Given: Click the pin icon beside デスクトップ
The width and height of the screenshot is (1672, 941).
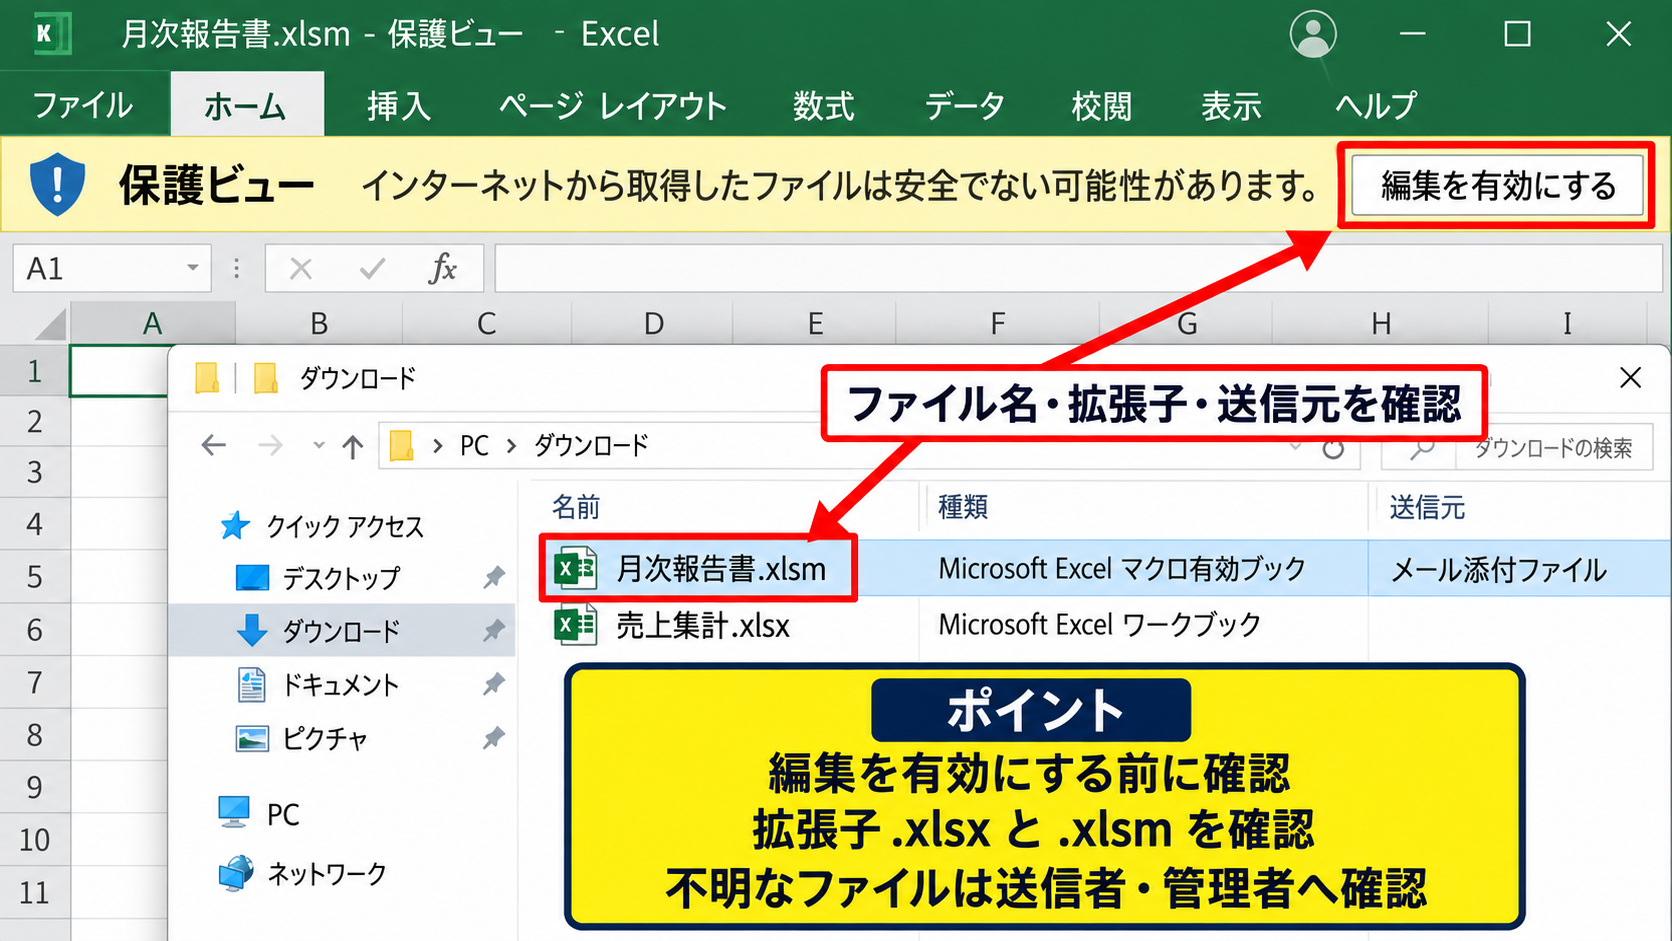Looking at the screenshot, I should click(x=494, y=577).
